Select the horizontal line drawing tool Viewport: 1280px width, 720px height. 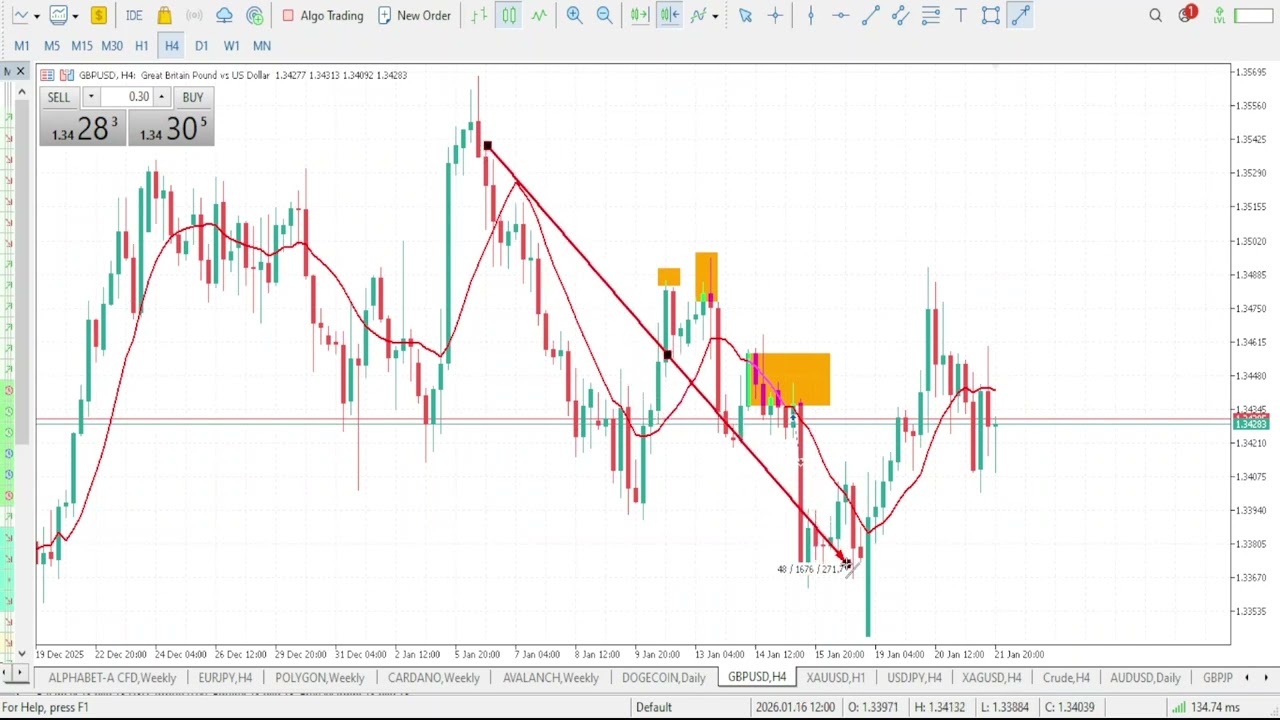coord(840,15)
